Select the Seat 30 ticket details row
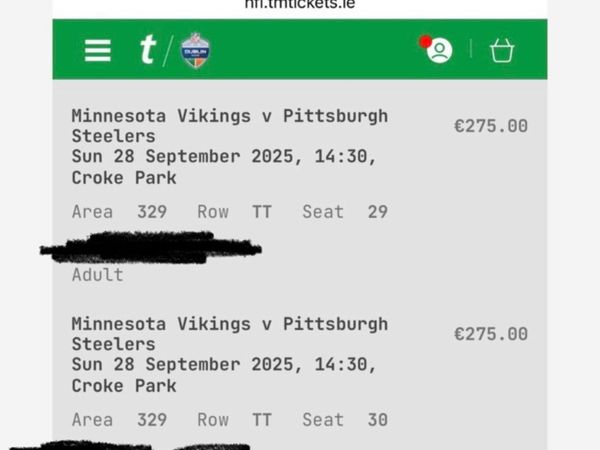Image resolution: width=600 pixels, height=450 pixels. [230, 420]
